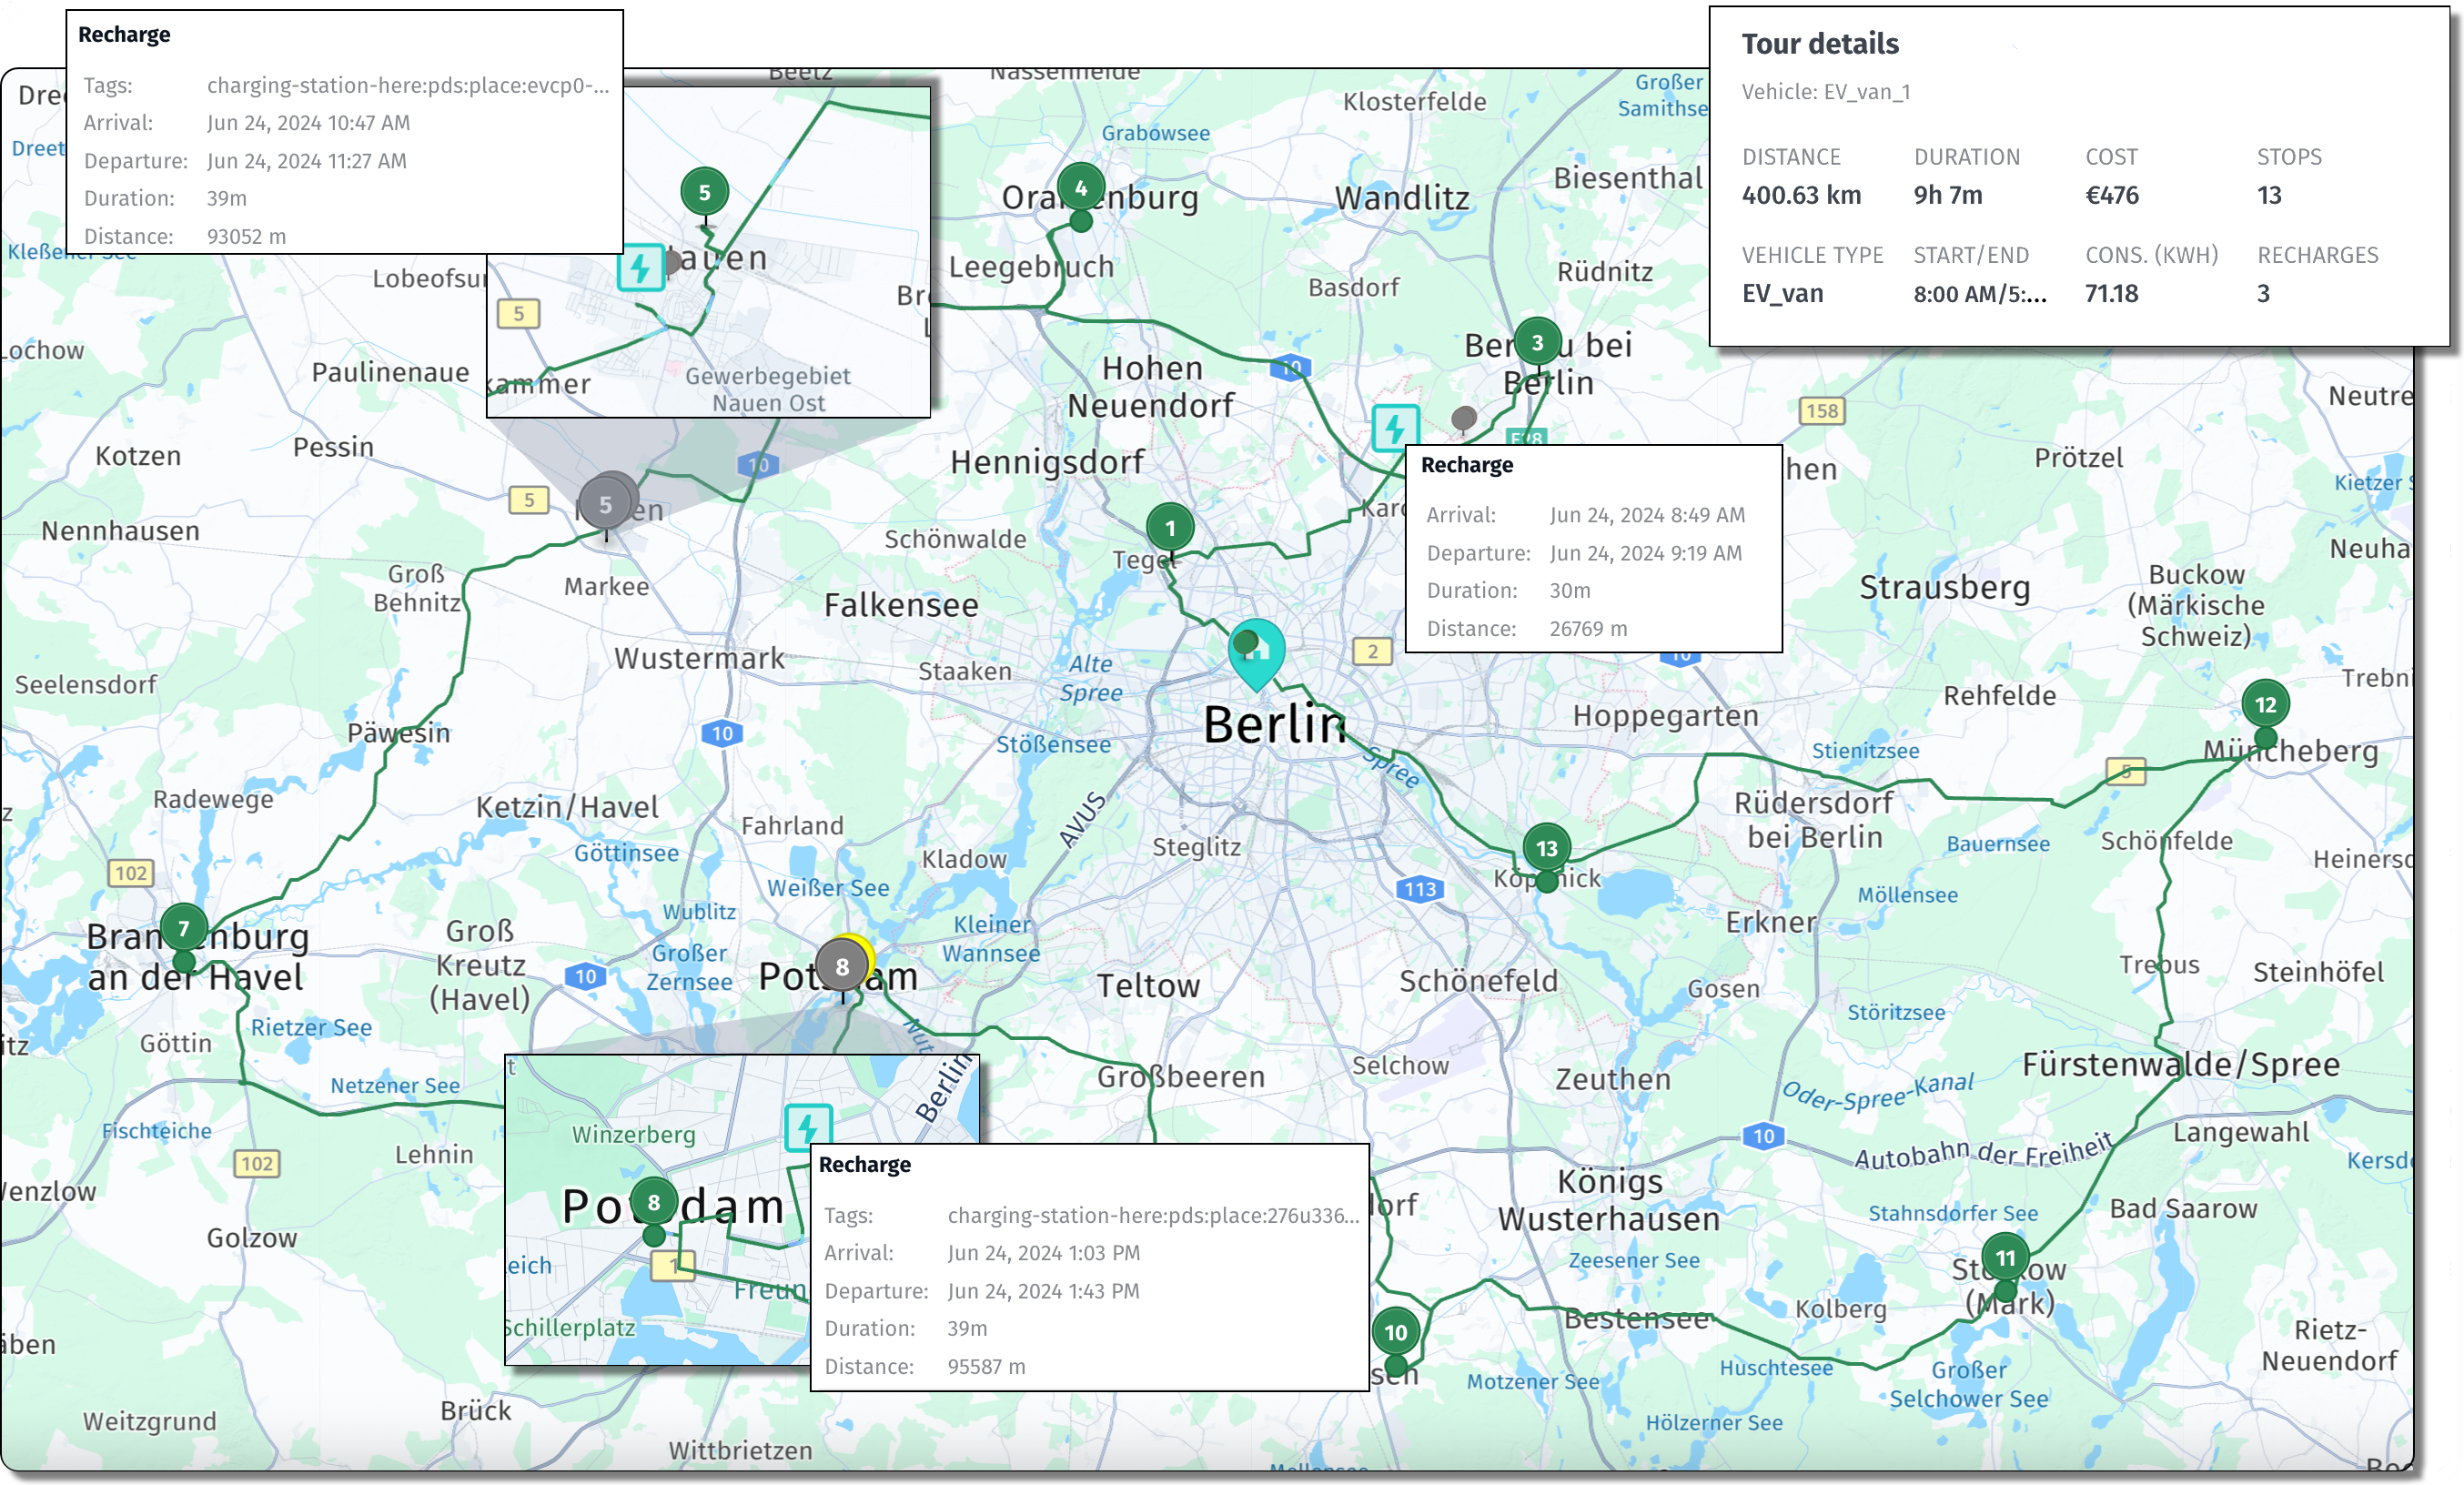Click distance value 93052 m
This screenshot has height=1485, width=2464.
click(x=246, y=237)
